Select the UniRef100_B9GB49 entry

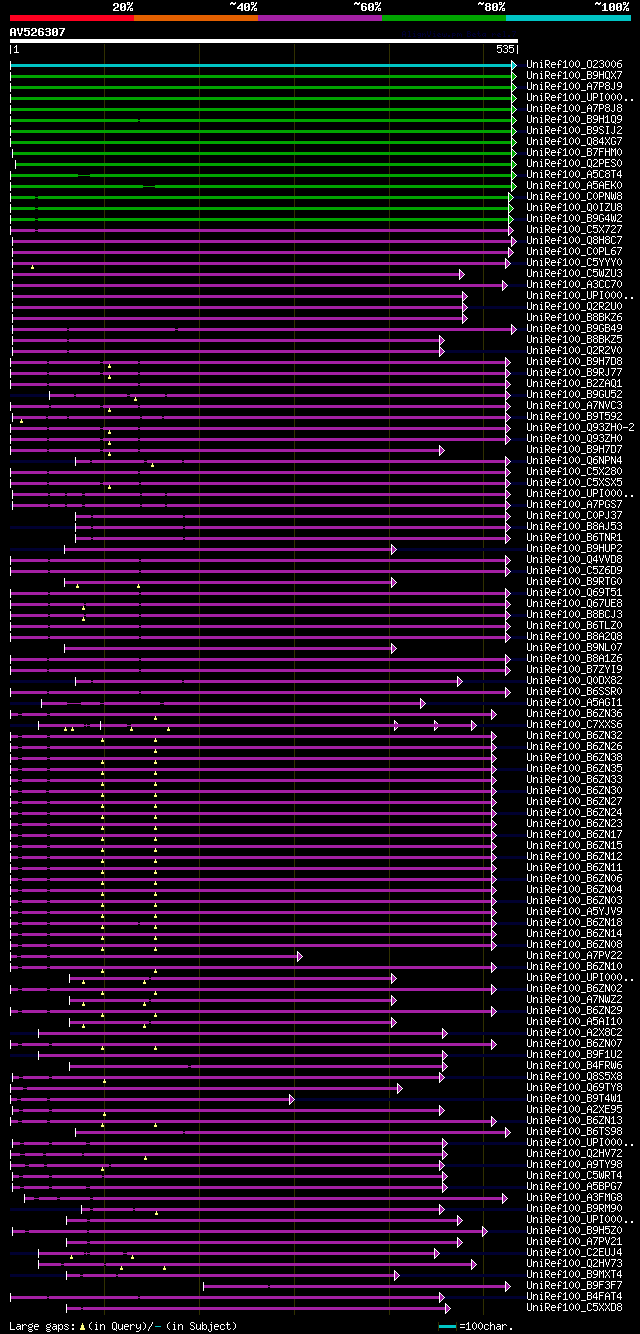pos(573,328)
